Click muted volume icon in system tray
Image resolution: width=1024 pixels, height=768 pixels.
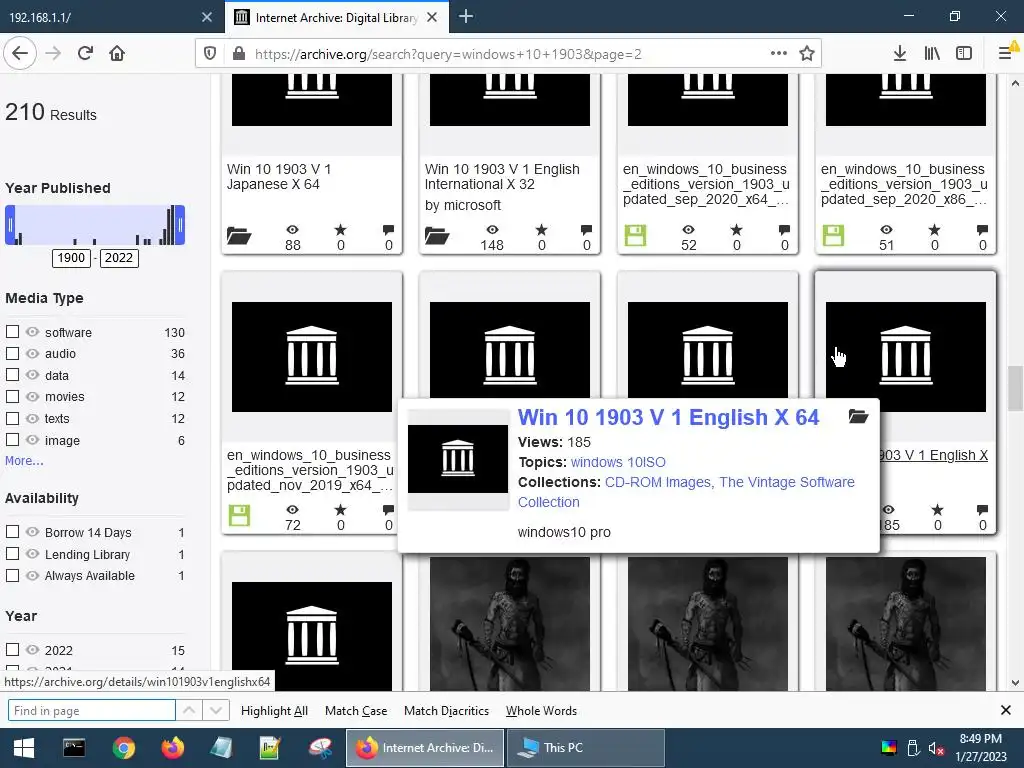[x=936, y=748]
